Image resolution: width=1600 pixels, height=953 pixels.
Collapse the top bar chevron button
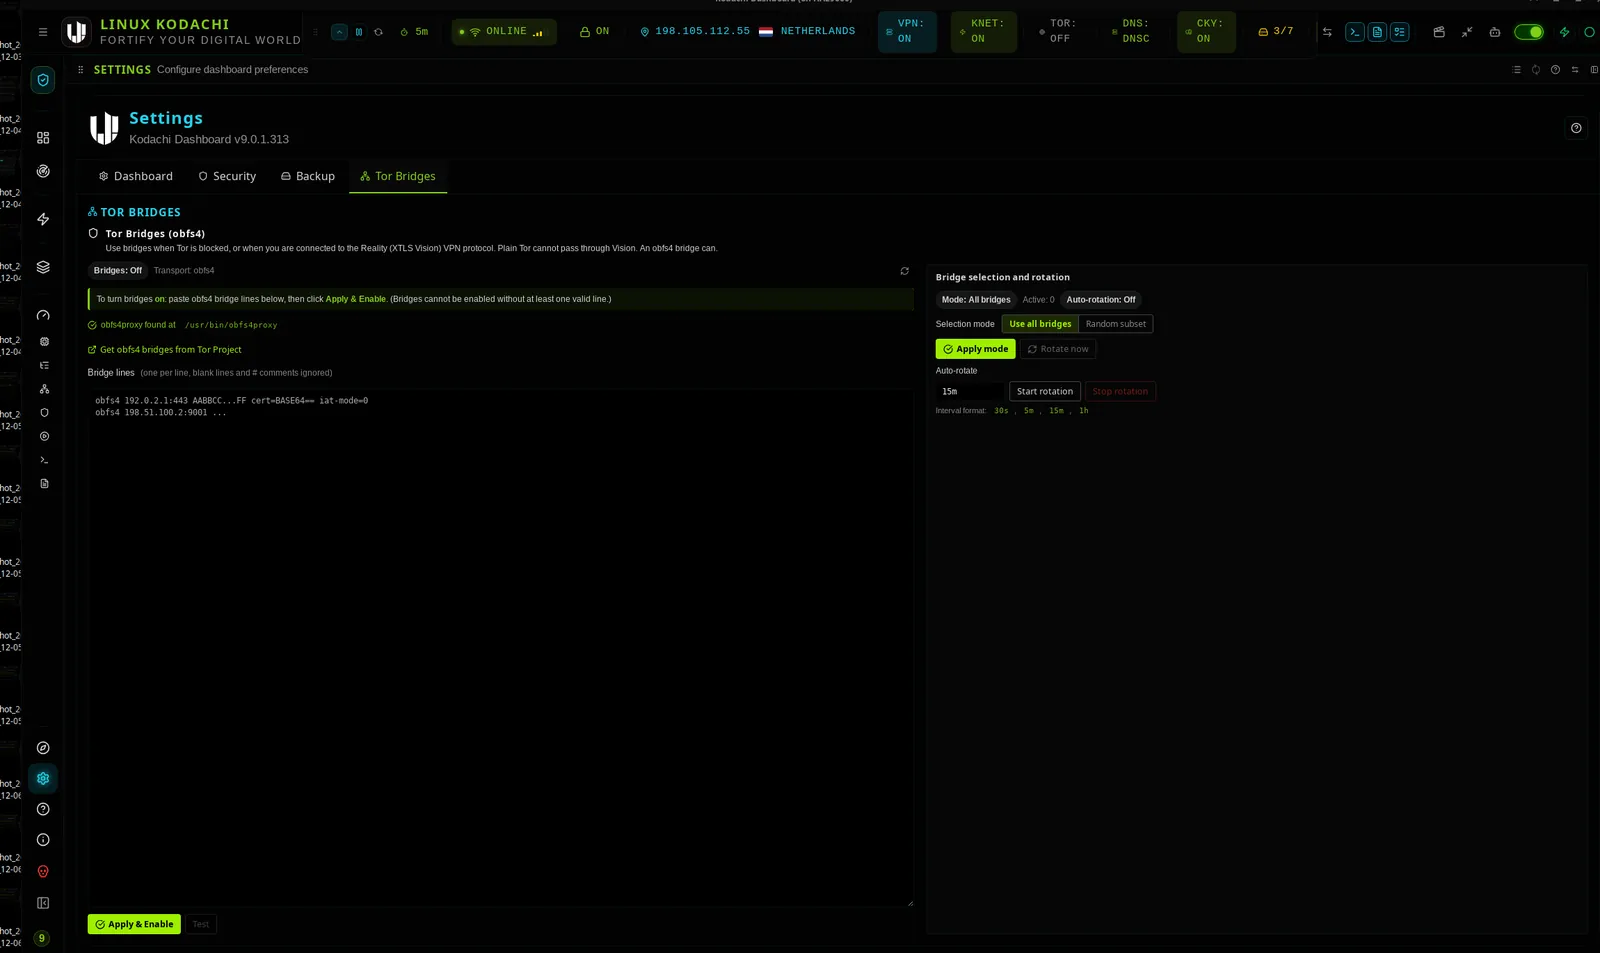click(340, 32)
